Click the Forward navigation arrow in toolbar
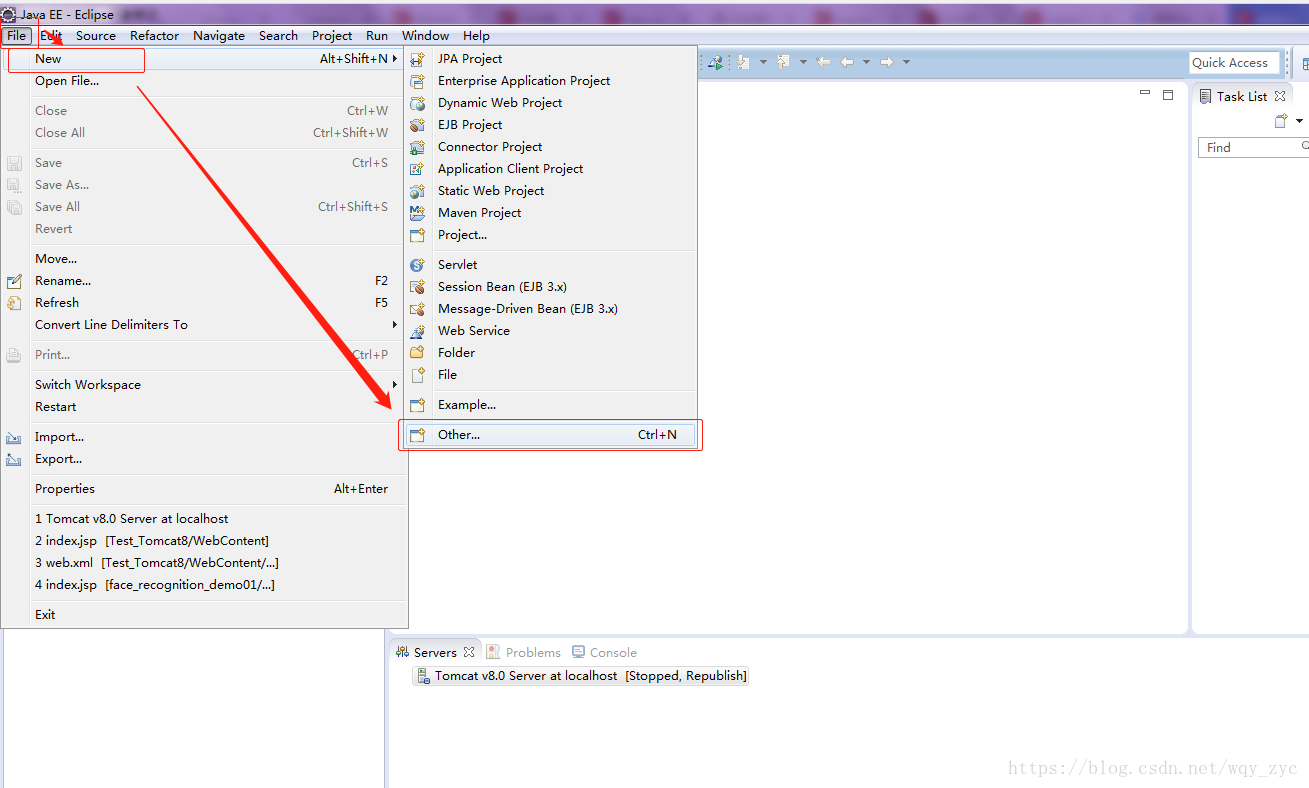Viewport: 1309px width, 788px height. tap(886, 62)
